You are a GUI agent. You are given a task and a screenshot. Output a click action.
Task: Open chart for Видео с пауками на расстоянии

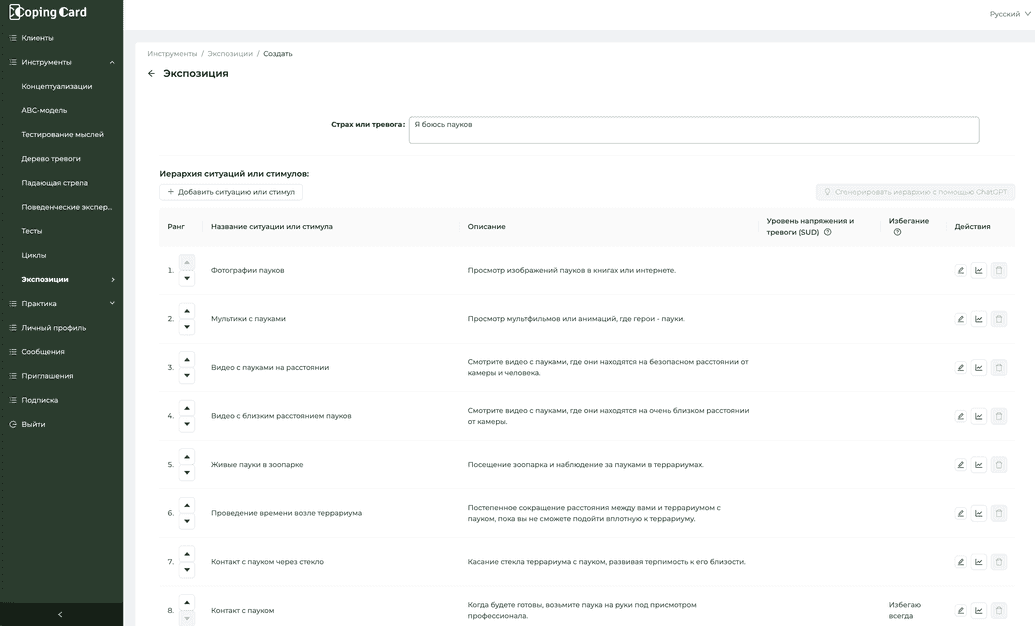[x=979, y=368]
